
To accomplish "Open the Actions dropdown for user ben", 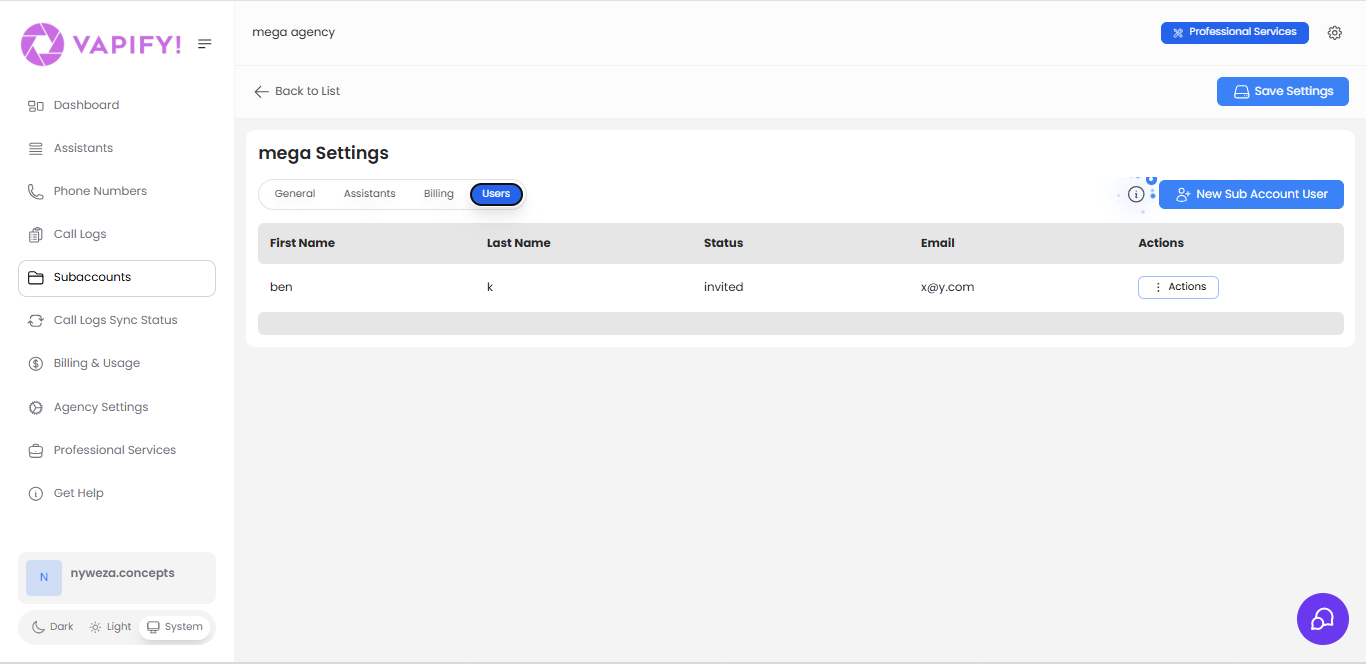I will [x=1178, y=287].
